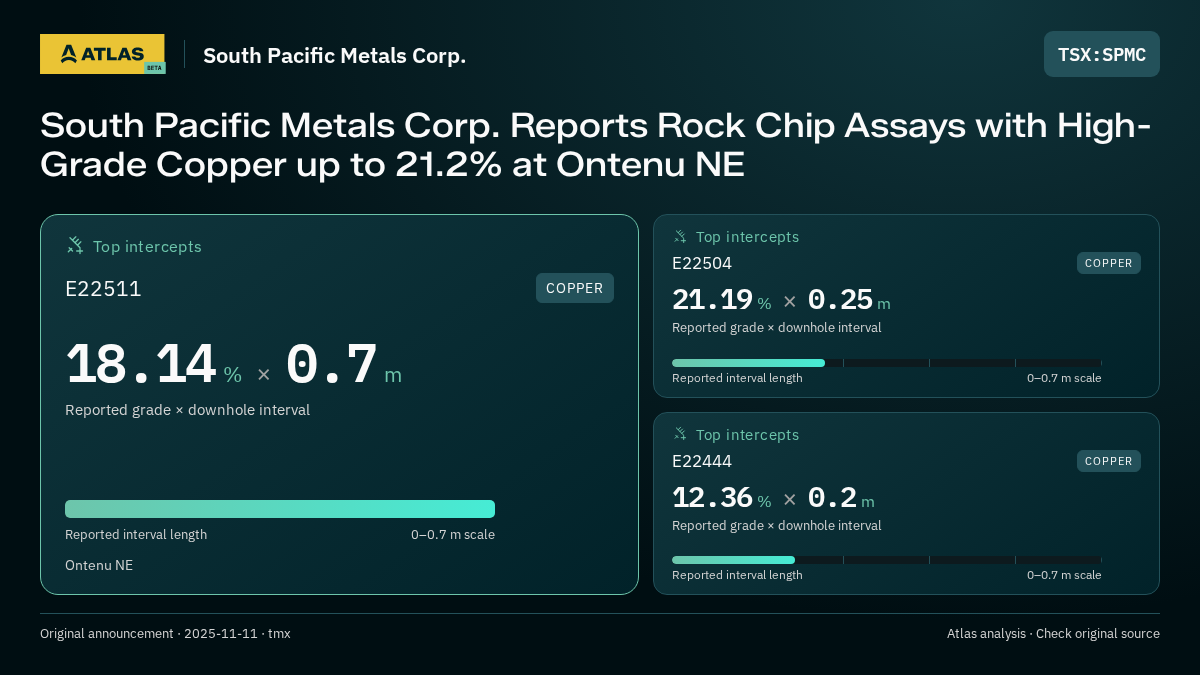Click the Top intercepts label on the E22444 card
Image resolution: width=1200 pixels, height=675 pixels.
[x=747, y=435]
